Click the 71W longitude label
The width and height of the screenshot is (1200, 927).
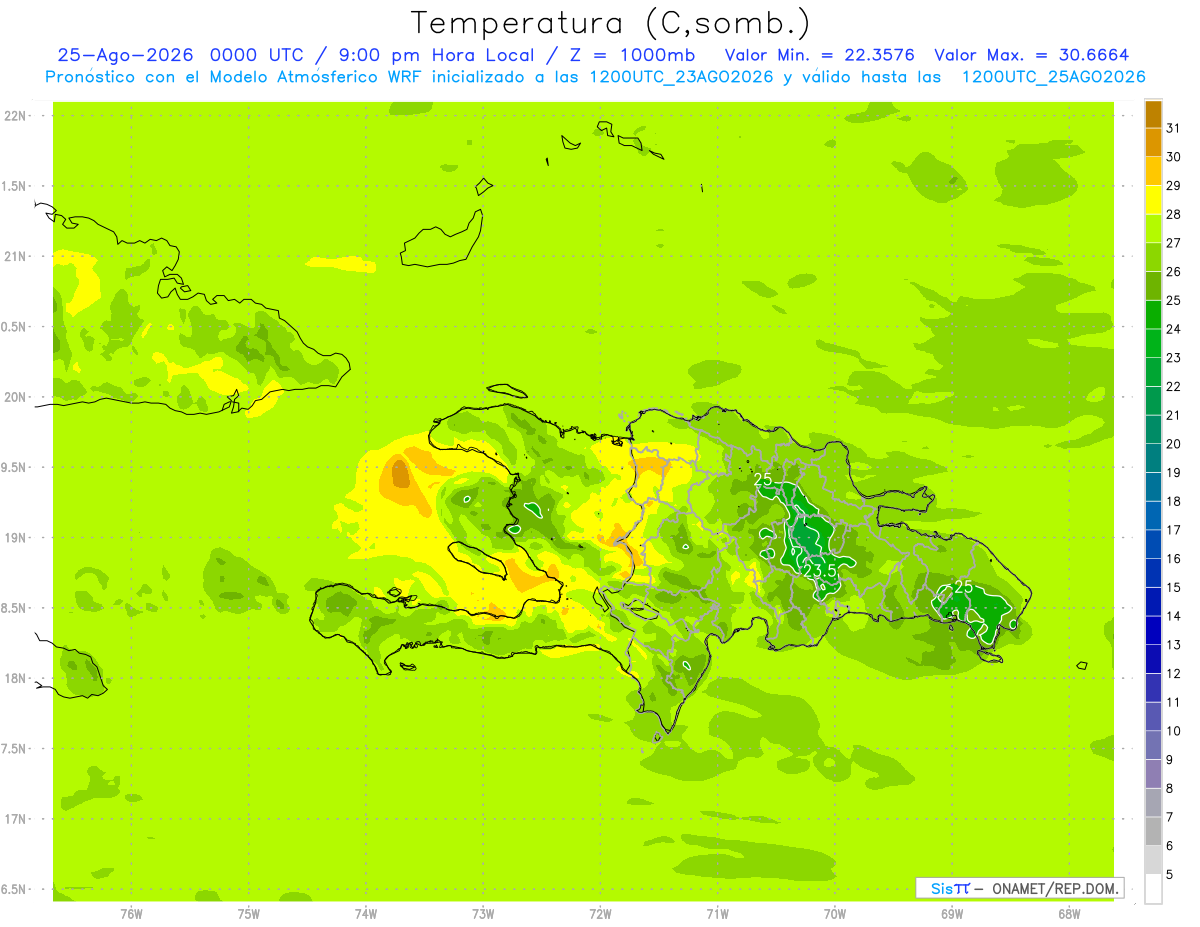tap(717, 914)
